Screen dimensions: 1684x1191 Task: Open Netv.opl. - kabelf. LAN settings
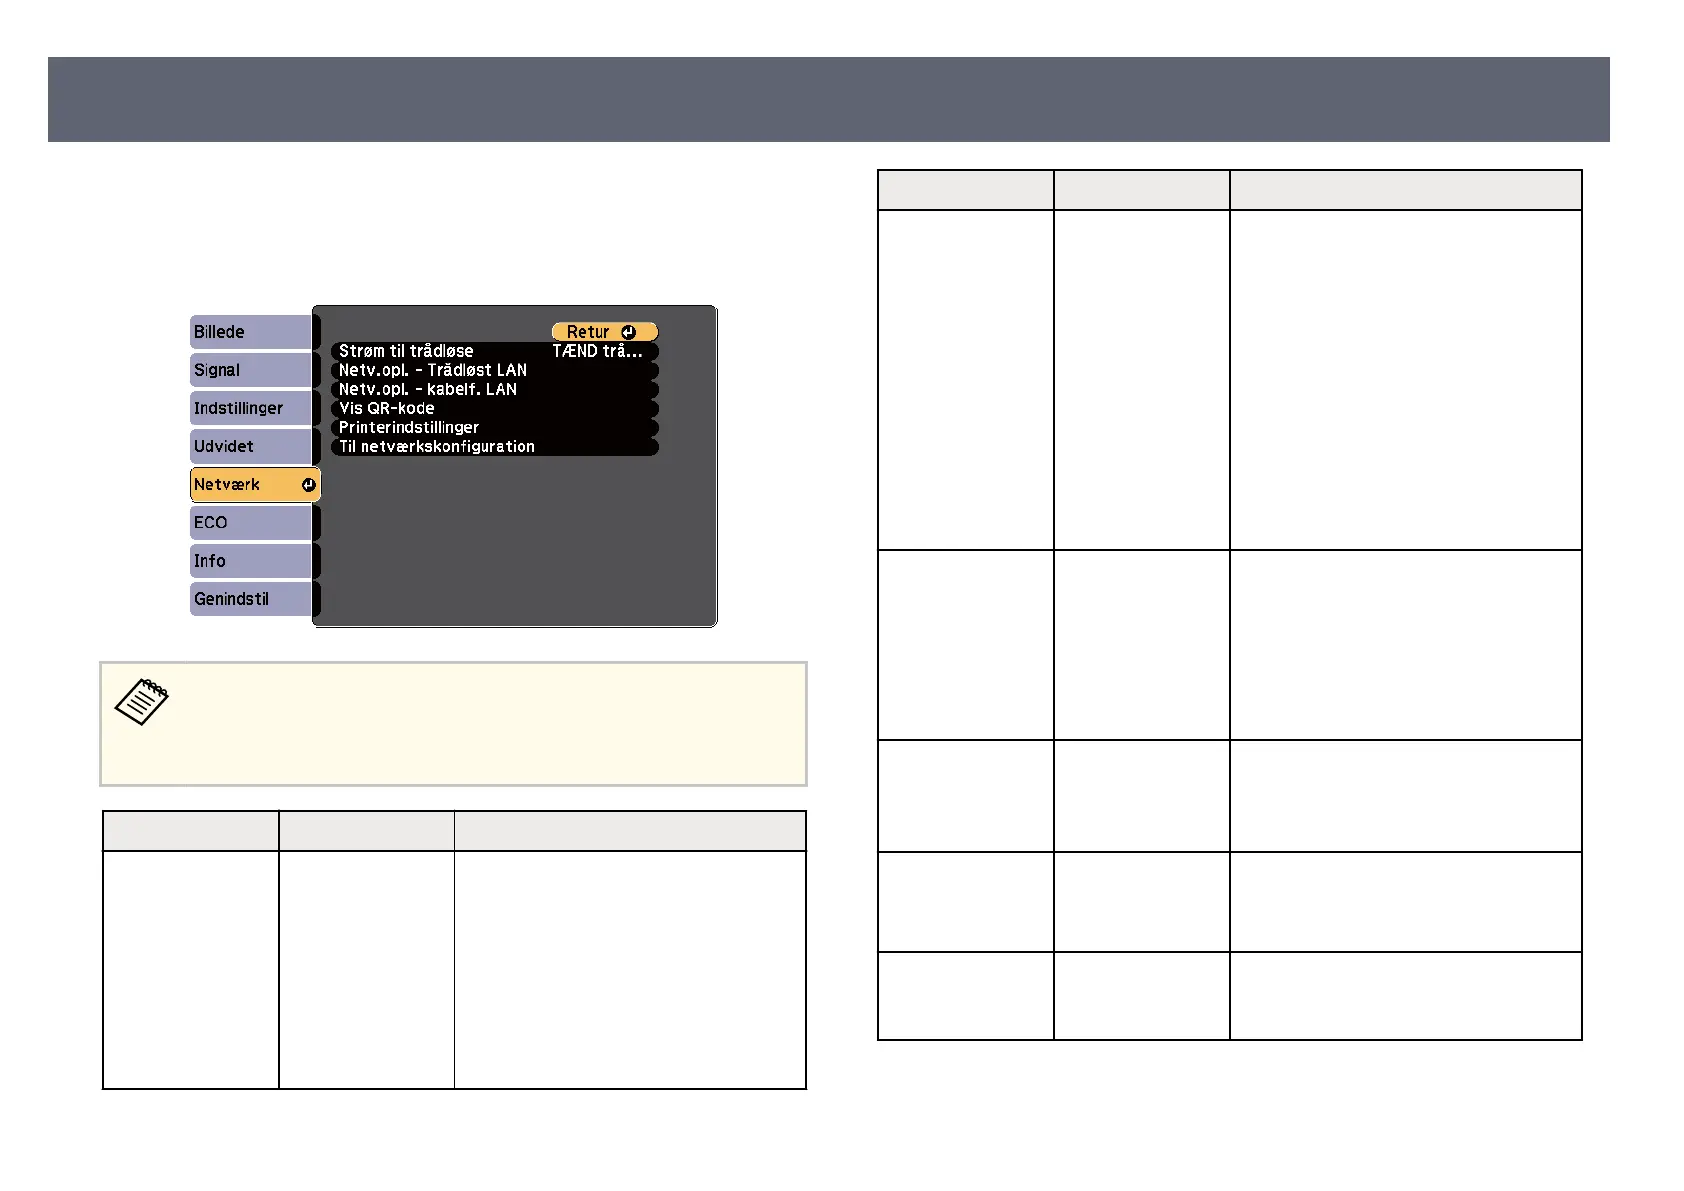(428, 389)
